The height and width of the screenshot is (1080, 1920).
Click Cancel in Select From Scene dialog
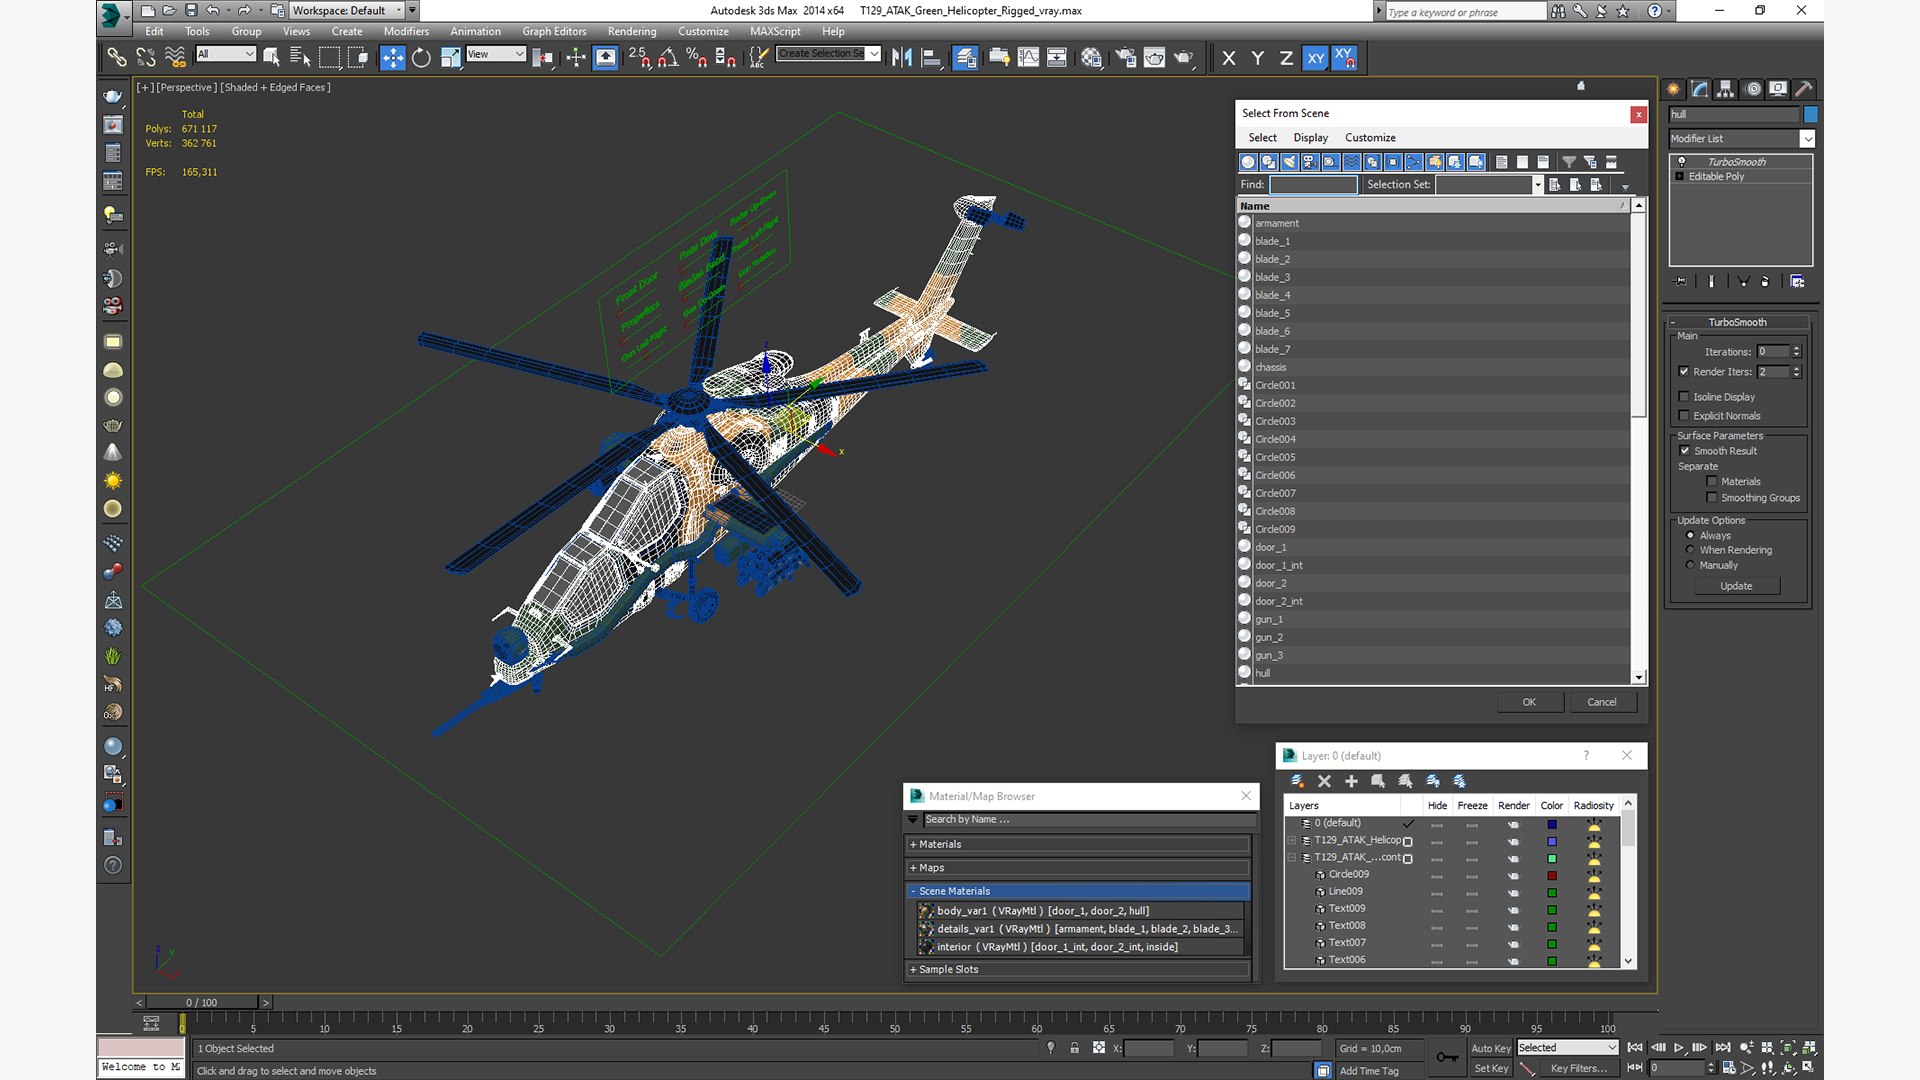[x=1602, y=702]
